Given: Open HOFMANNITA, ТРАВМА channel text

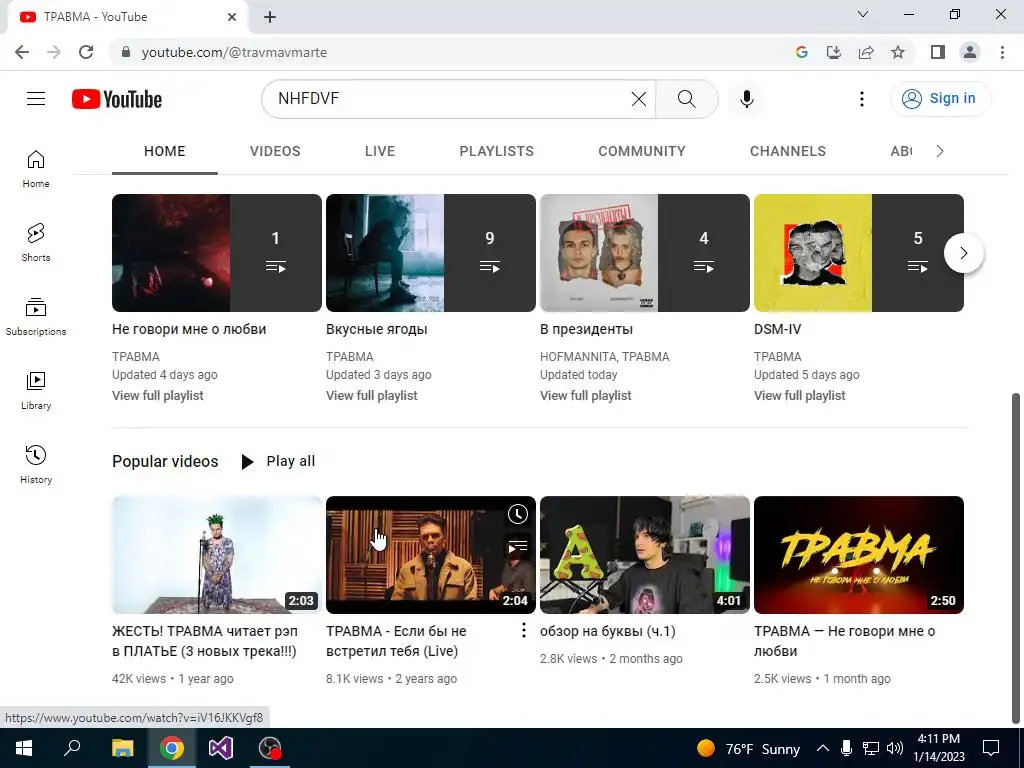Looking at the screenshot, I should [x=605, y=357].
